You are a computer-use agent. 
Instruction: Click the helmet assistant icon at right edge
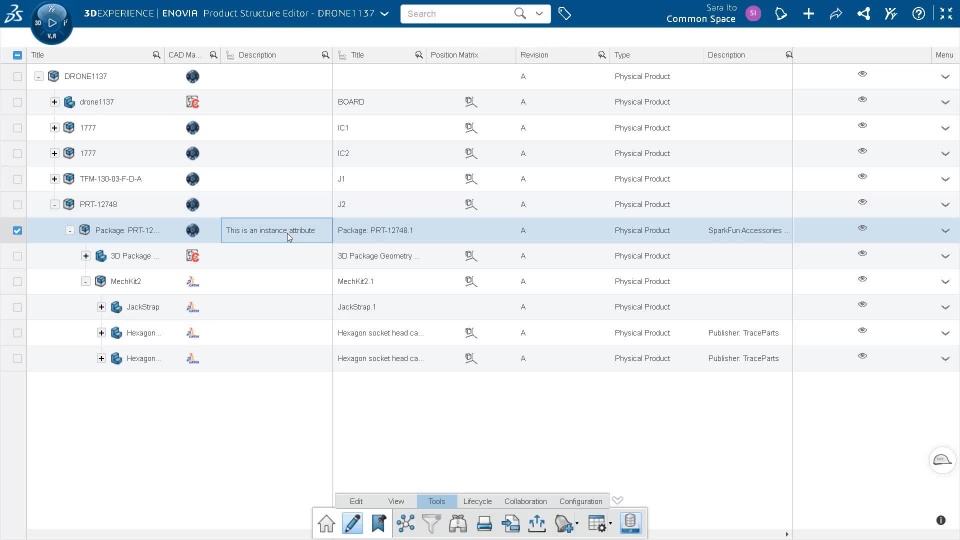[942, 460]
